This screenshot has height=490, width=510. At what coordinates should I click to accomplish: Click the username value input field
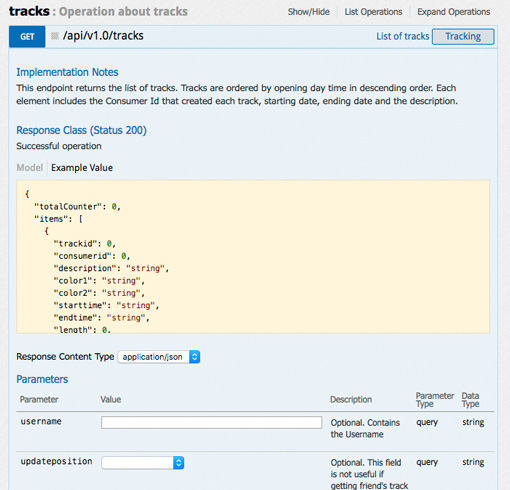(212, 422)
